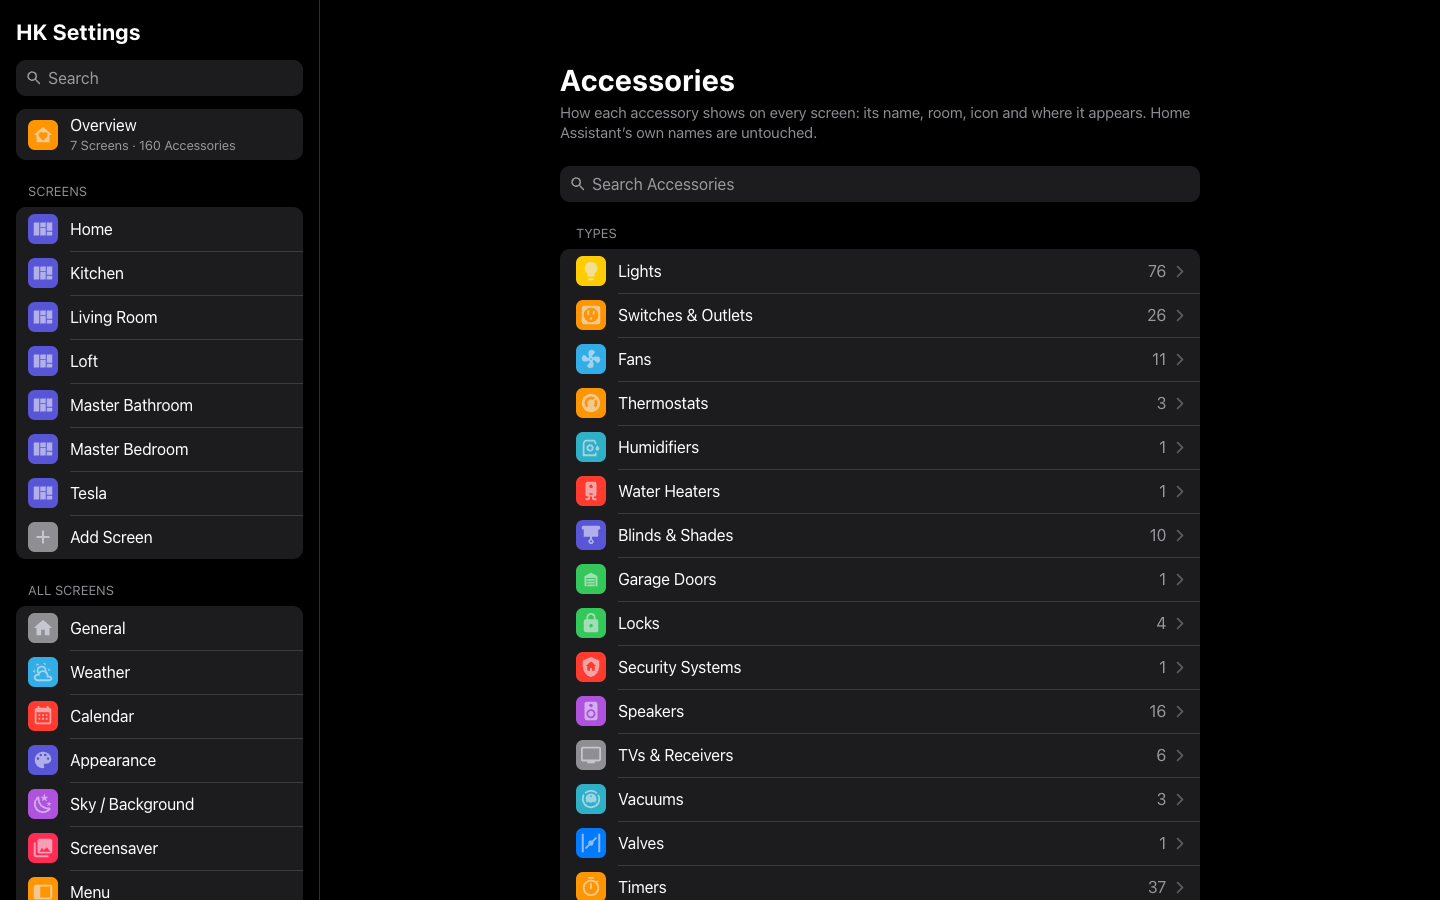Click the Lights bulb icon
1440x900 pixels.
(x=591, y=271)
